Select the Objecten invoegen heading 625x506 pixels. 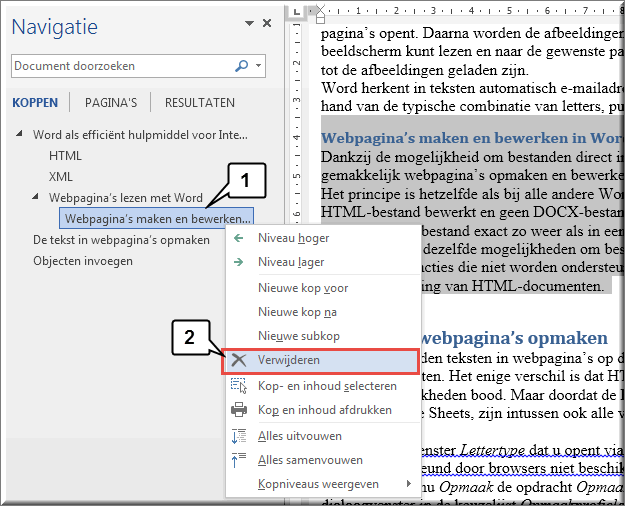click(x=83, y=261)
